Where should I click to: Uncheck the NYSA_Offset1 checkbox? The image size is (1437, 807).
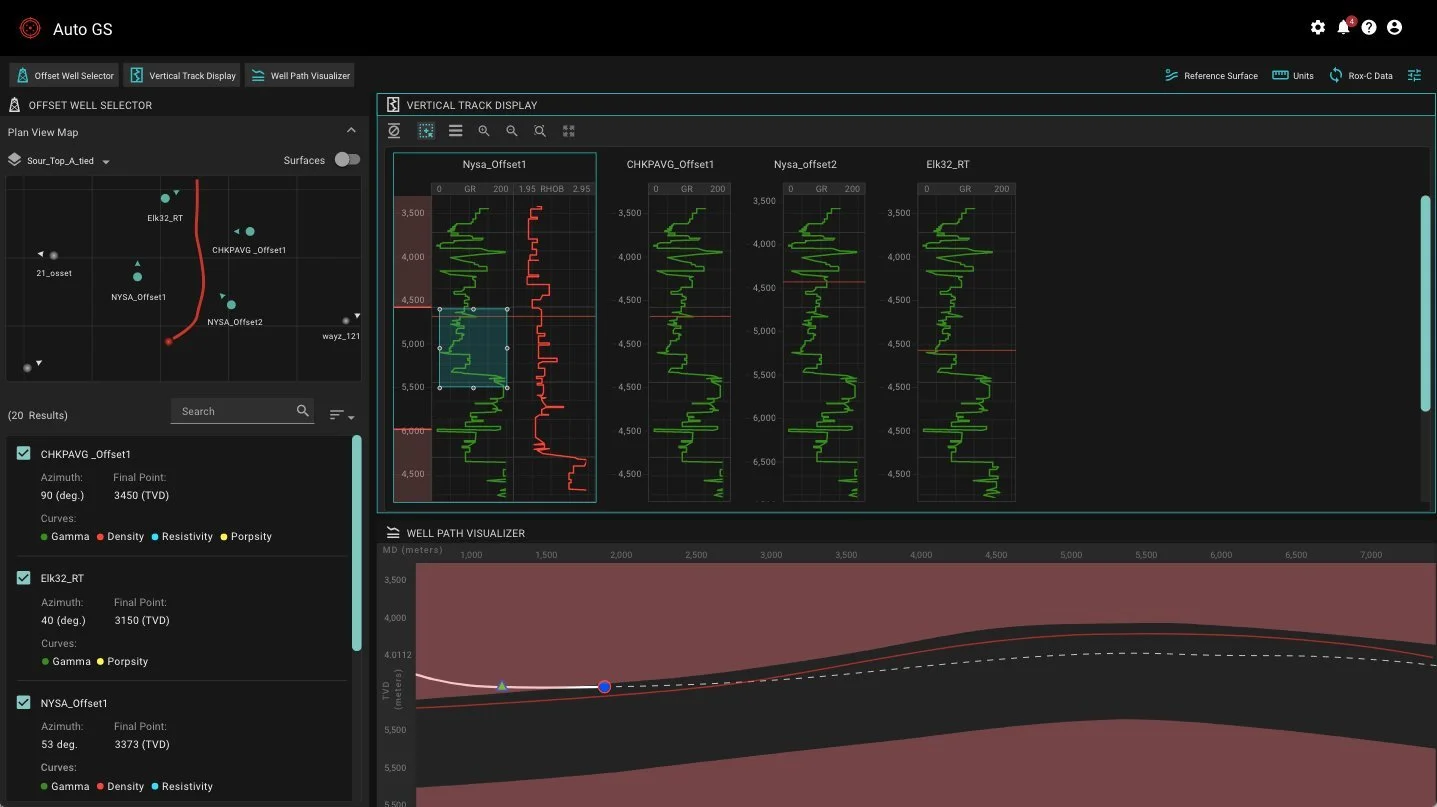(24, 703)
